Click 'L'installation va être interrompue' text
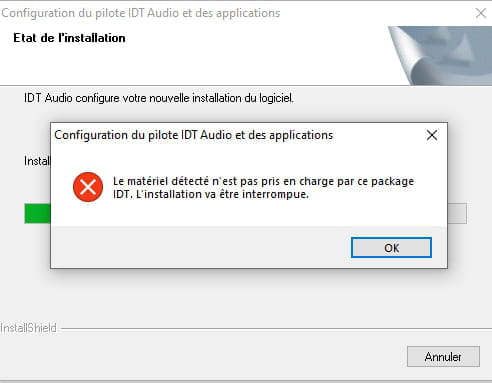The width and height of the screenshot is (492, 383). 222,194
